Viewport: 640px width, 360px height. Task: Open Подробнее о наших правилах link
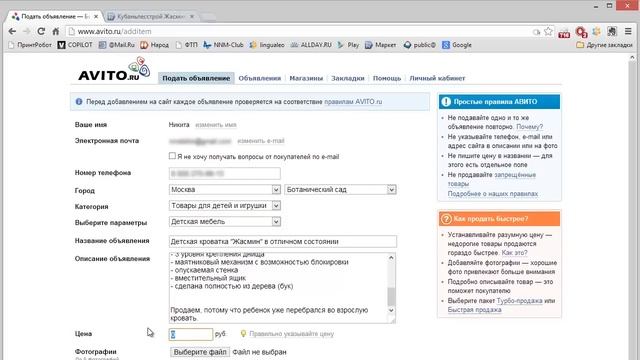click(x=493, y=193)
